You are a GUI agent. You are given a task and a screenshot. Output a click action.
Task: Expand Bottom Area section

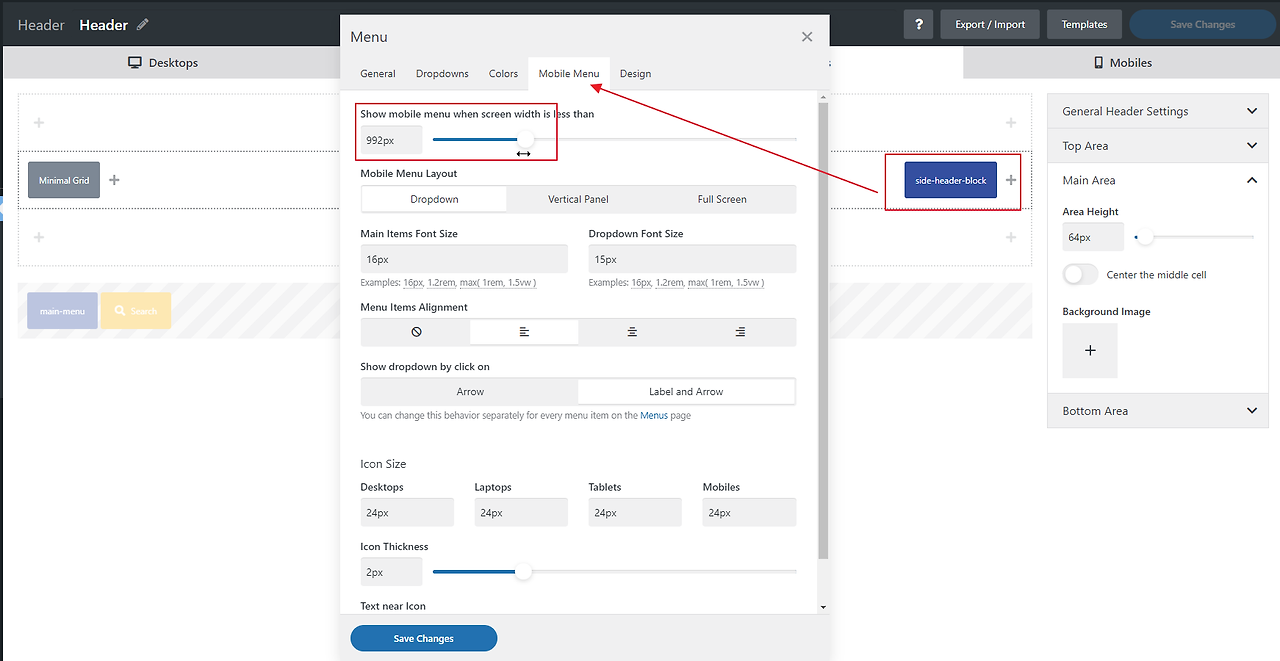1158,411
